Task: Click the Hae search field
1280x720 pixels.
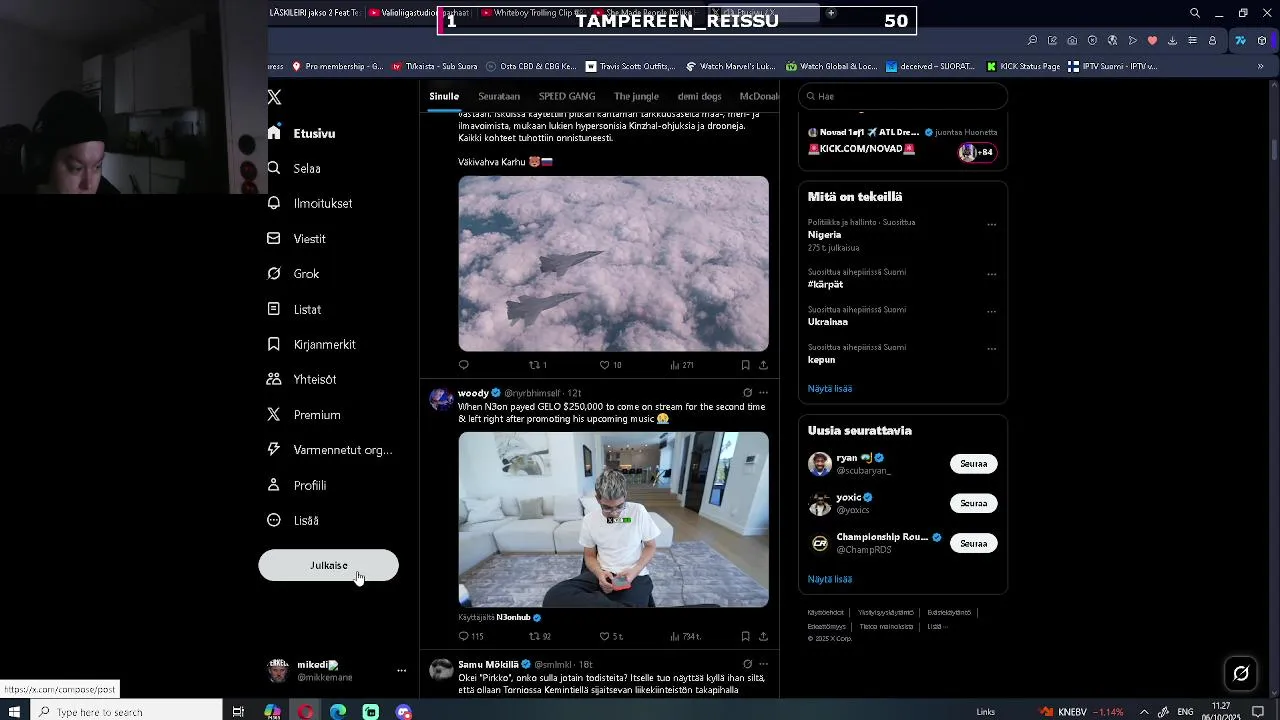Action: coord(903,96)
